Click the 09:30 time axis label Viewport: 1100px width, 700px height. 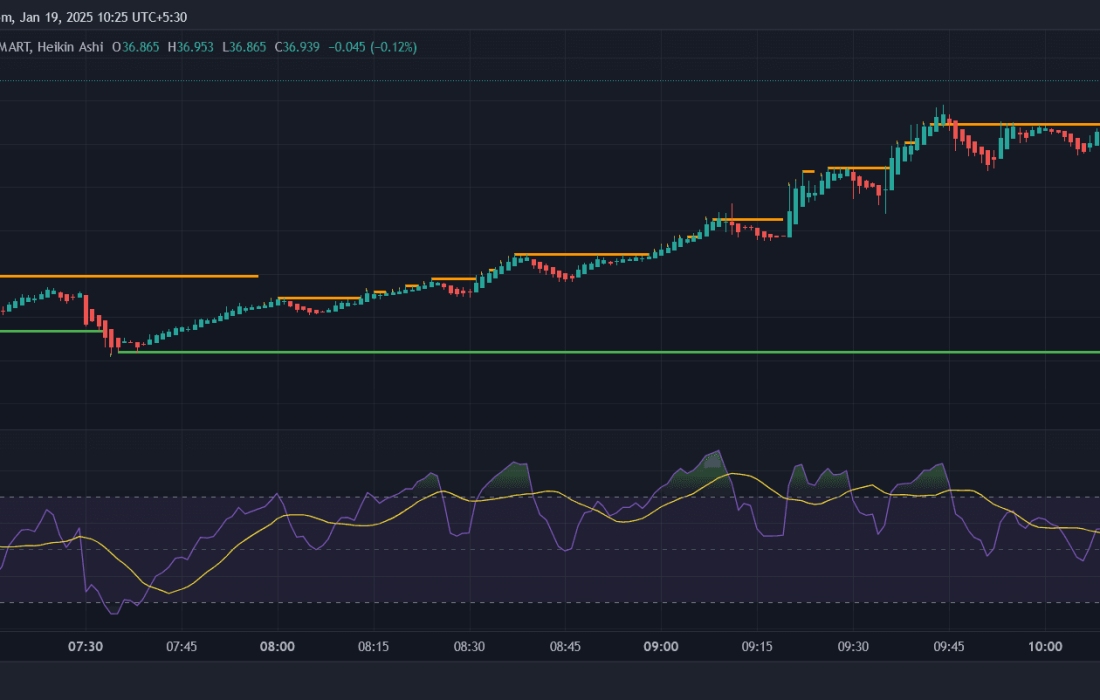853,647
